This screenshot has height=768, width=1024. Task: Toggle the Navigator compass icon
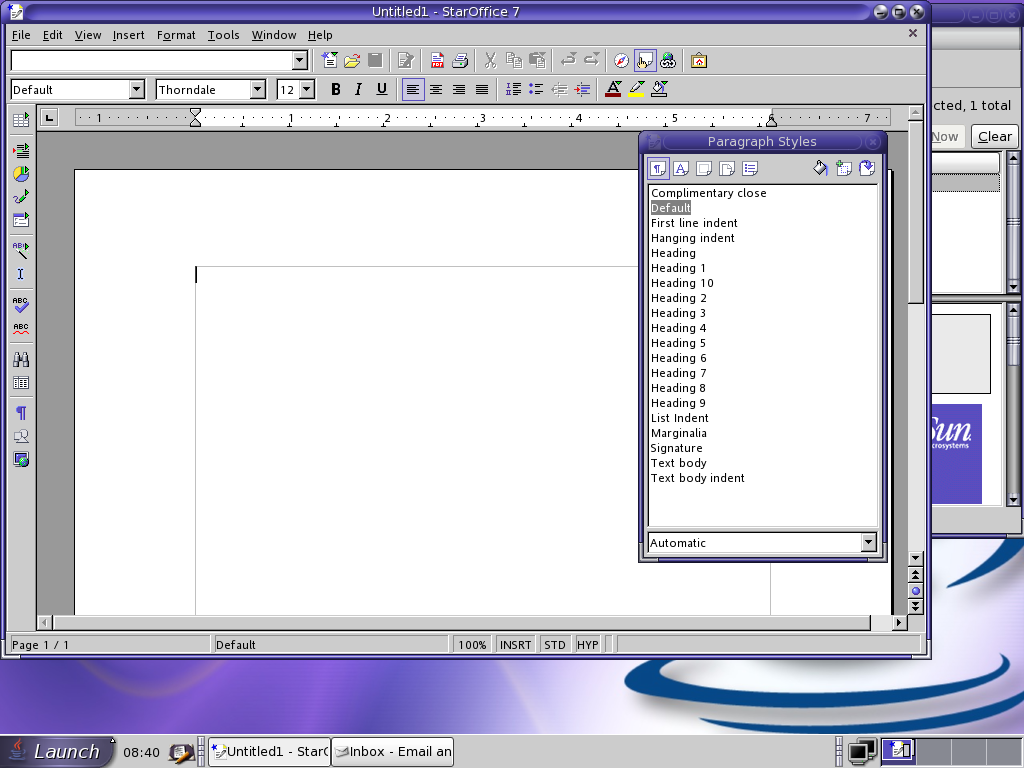tap(621, 61)
